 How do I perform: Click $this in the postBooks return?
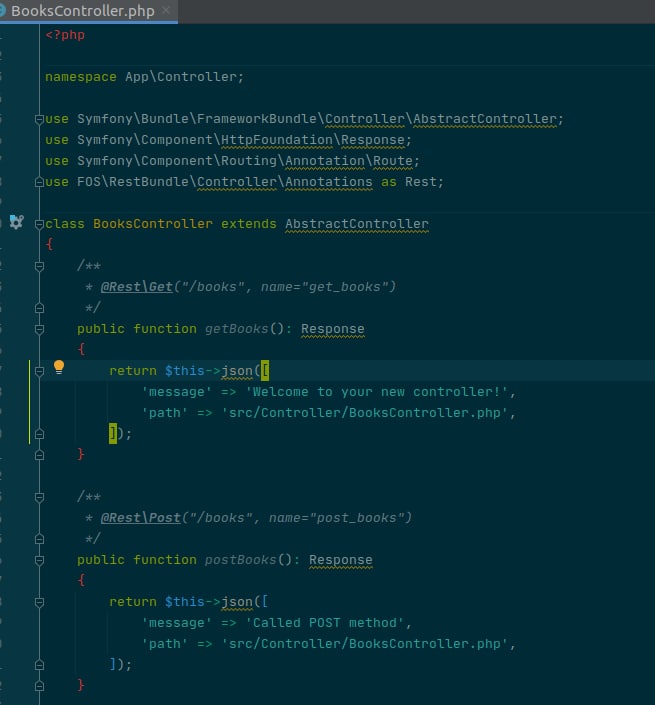[x=184, y=602]
